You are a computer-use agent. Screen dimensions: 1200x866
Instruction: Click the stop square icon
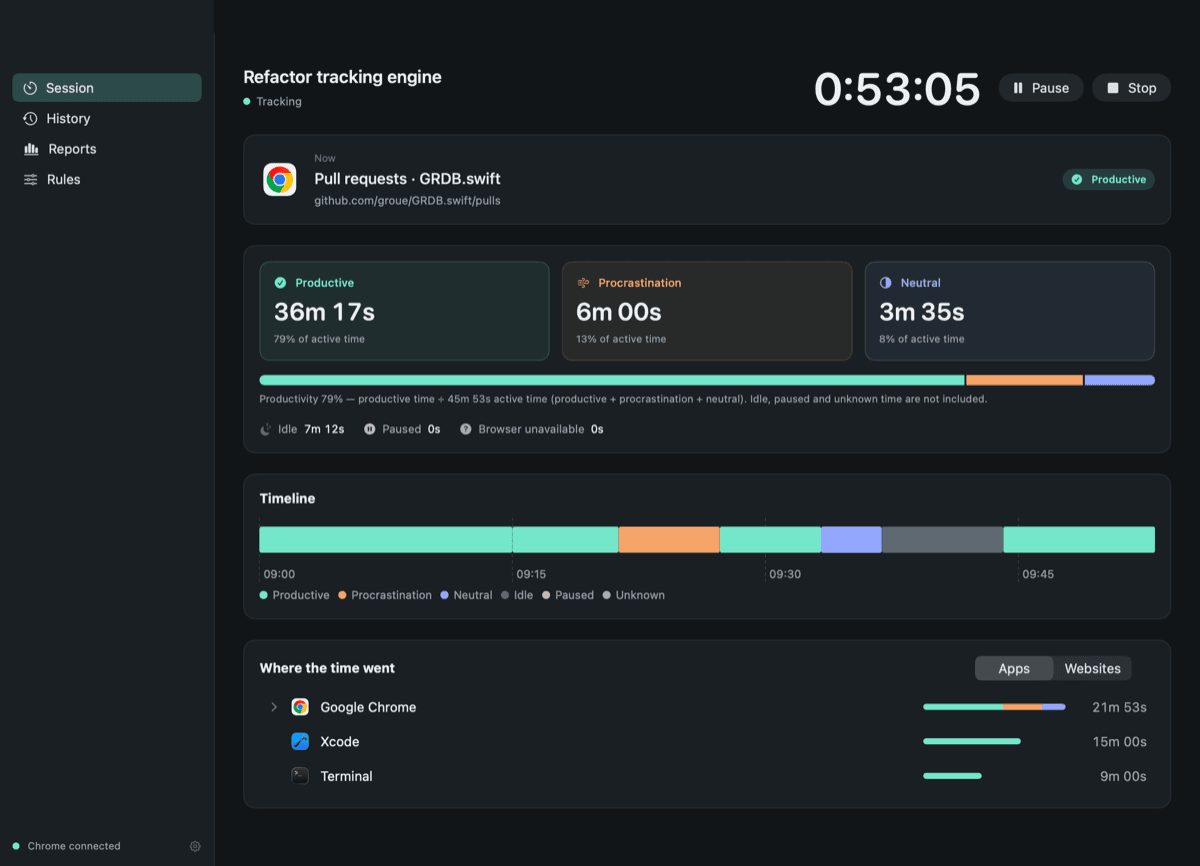(x=1113, y=88)
